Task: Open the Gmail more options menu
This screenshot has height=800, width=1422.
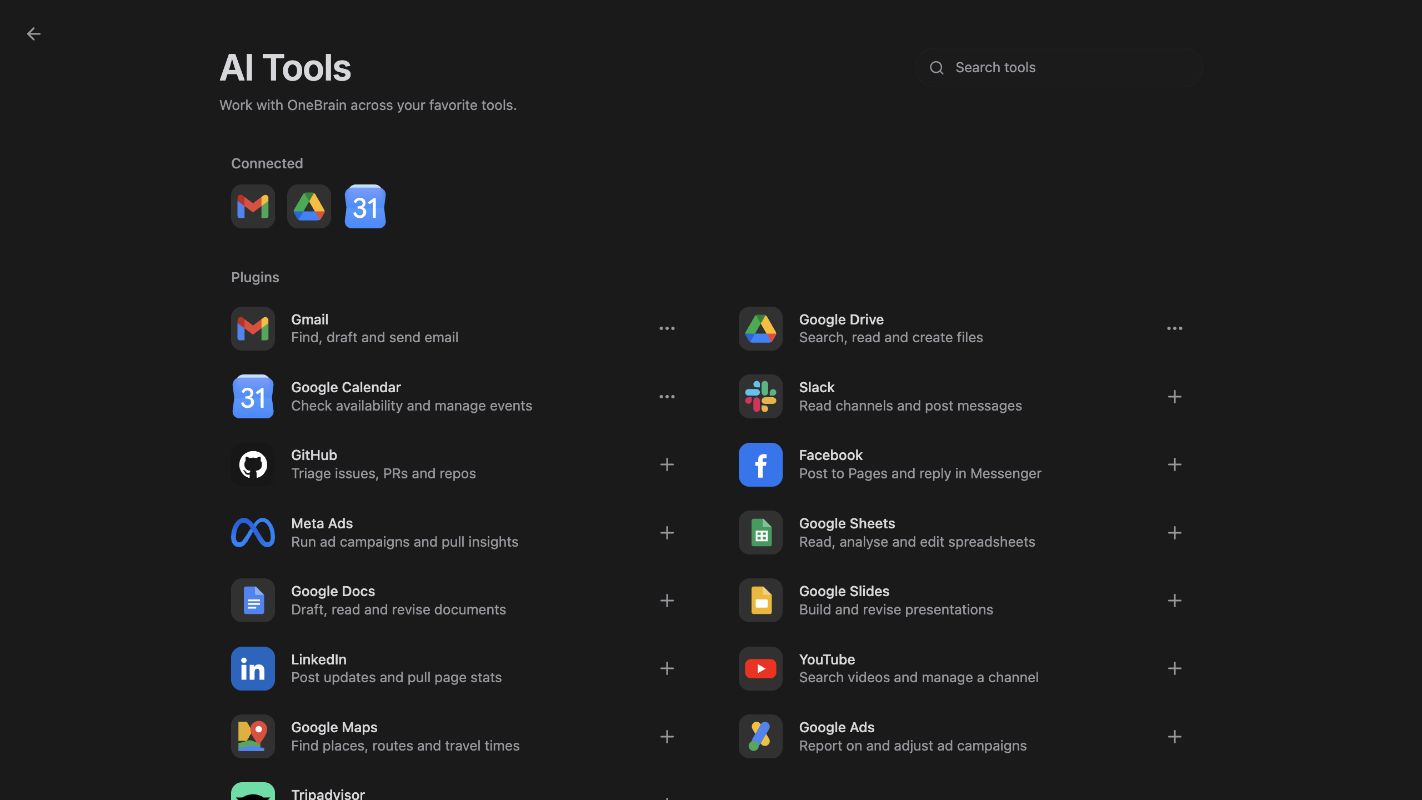Action: coord(667,328)
